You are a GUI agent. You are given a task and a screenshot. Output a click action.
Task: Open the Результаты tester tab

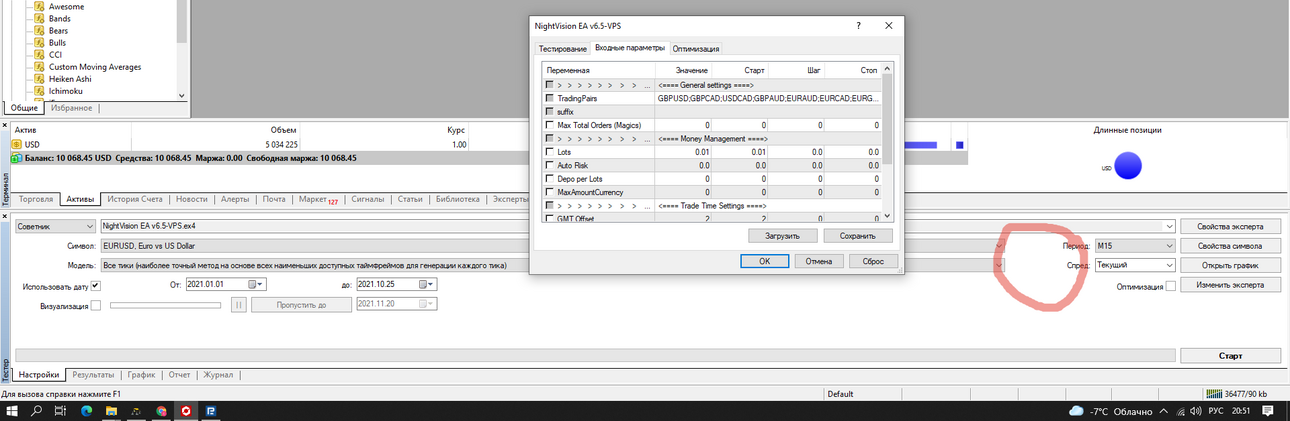(x=93, y=375)
